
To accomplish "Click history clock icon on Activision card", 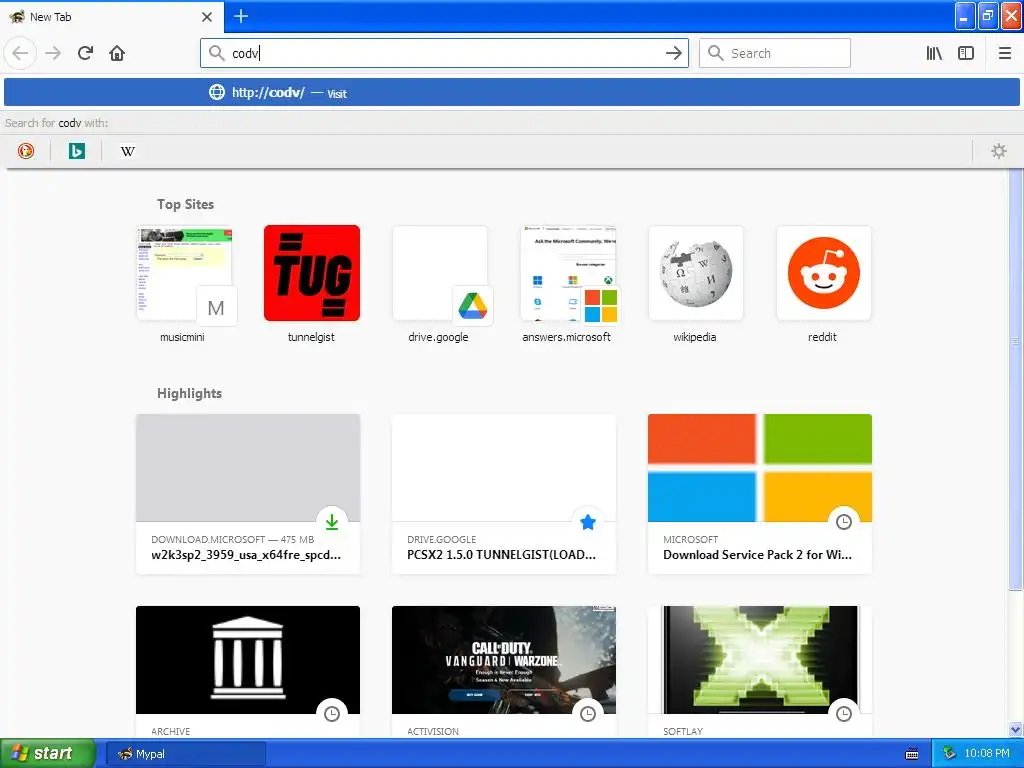I will click(588, 714).
